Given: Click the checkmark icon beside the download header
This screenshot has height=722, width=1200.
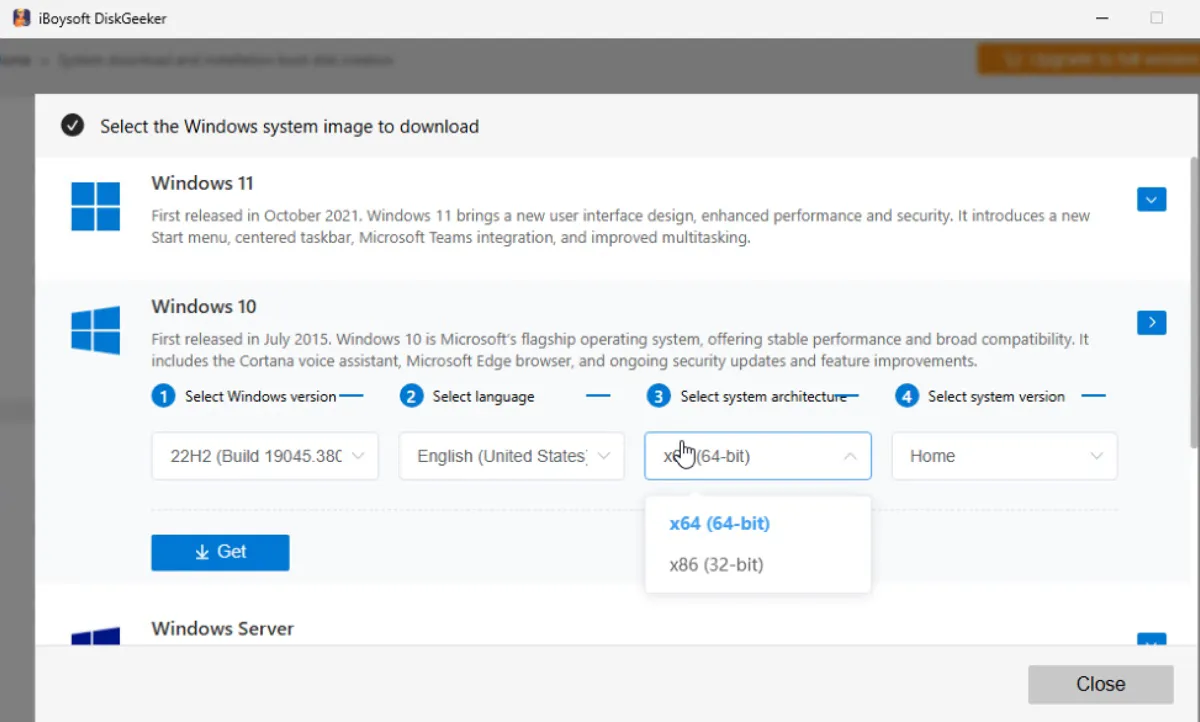Looking at the screenshot, I should pos(72,126).
